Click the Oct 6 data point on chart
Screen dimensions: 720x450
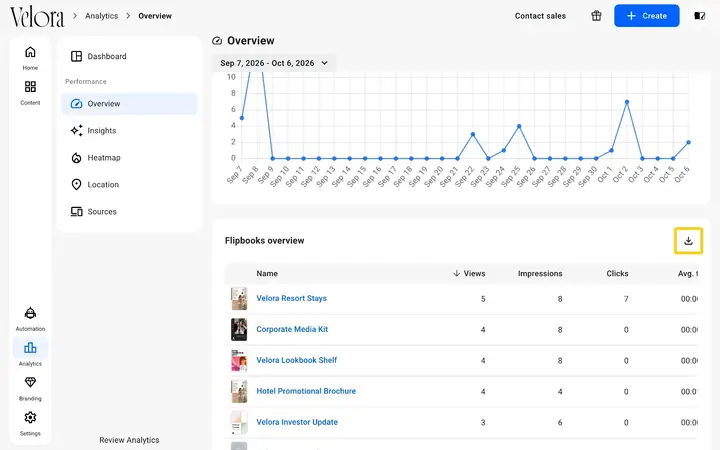(x=688, y=142)
